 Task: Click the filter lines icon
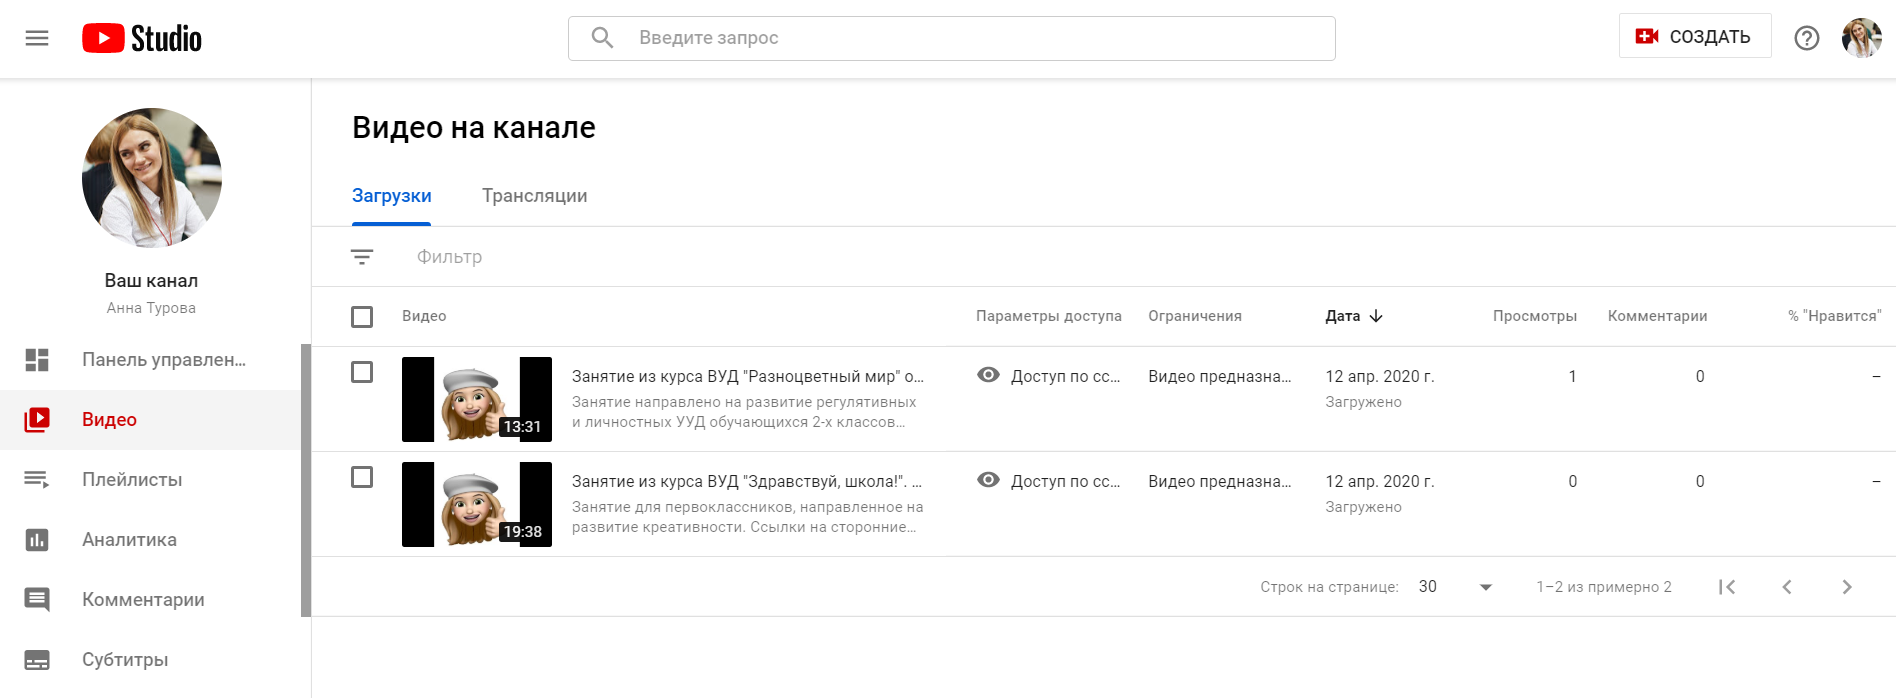(362, 257)
